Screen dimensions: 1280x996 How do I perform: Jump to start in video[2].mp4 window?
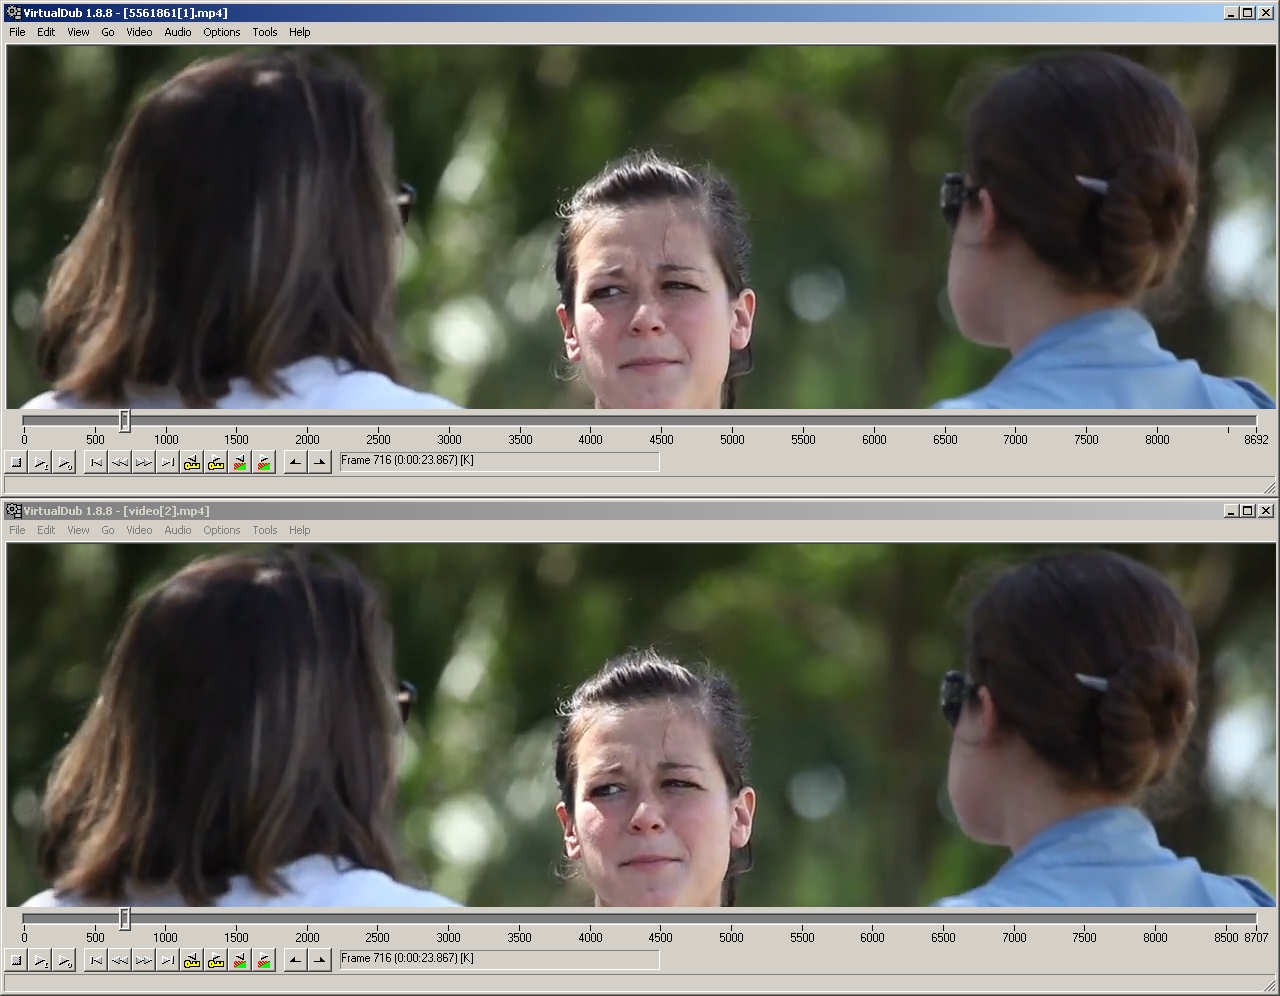pyautogui.click(x=96, y=960)
